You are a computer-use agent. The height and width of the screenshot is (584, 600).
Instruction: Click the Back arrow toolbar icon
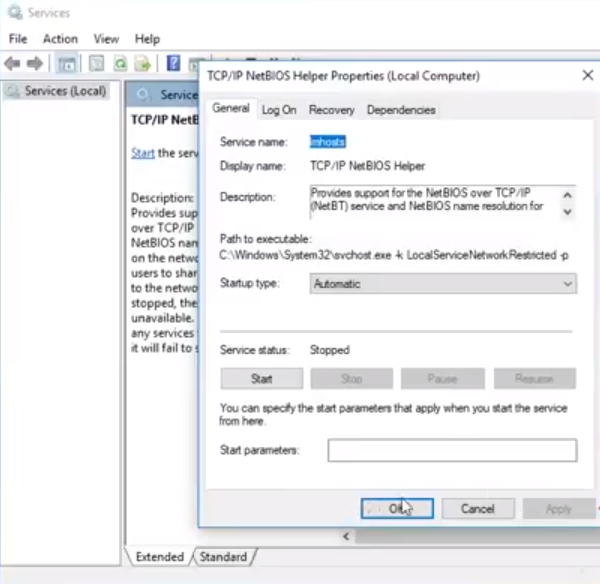click(x=12, y=63)
